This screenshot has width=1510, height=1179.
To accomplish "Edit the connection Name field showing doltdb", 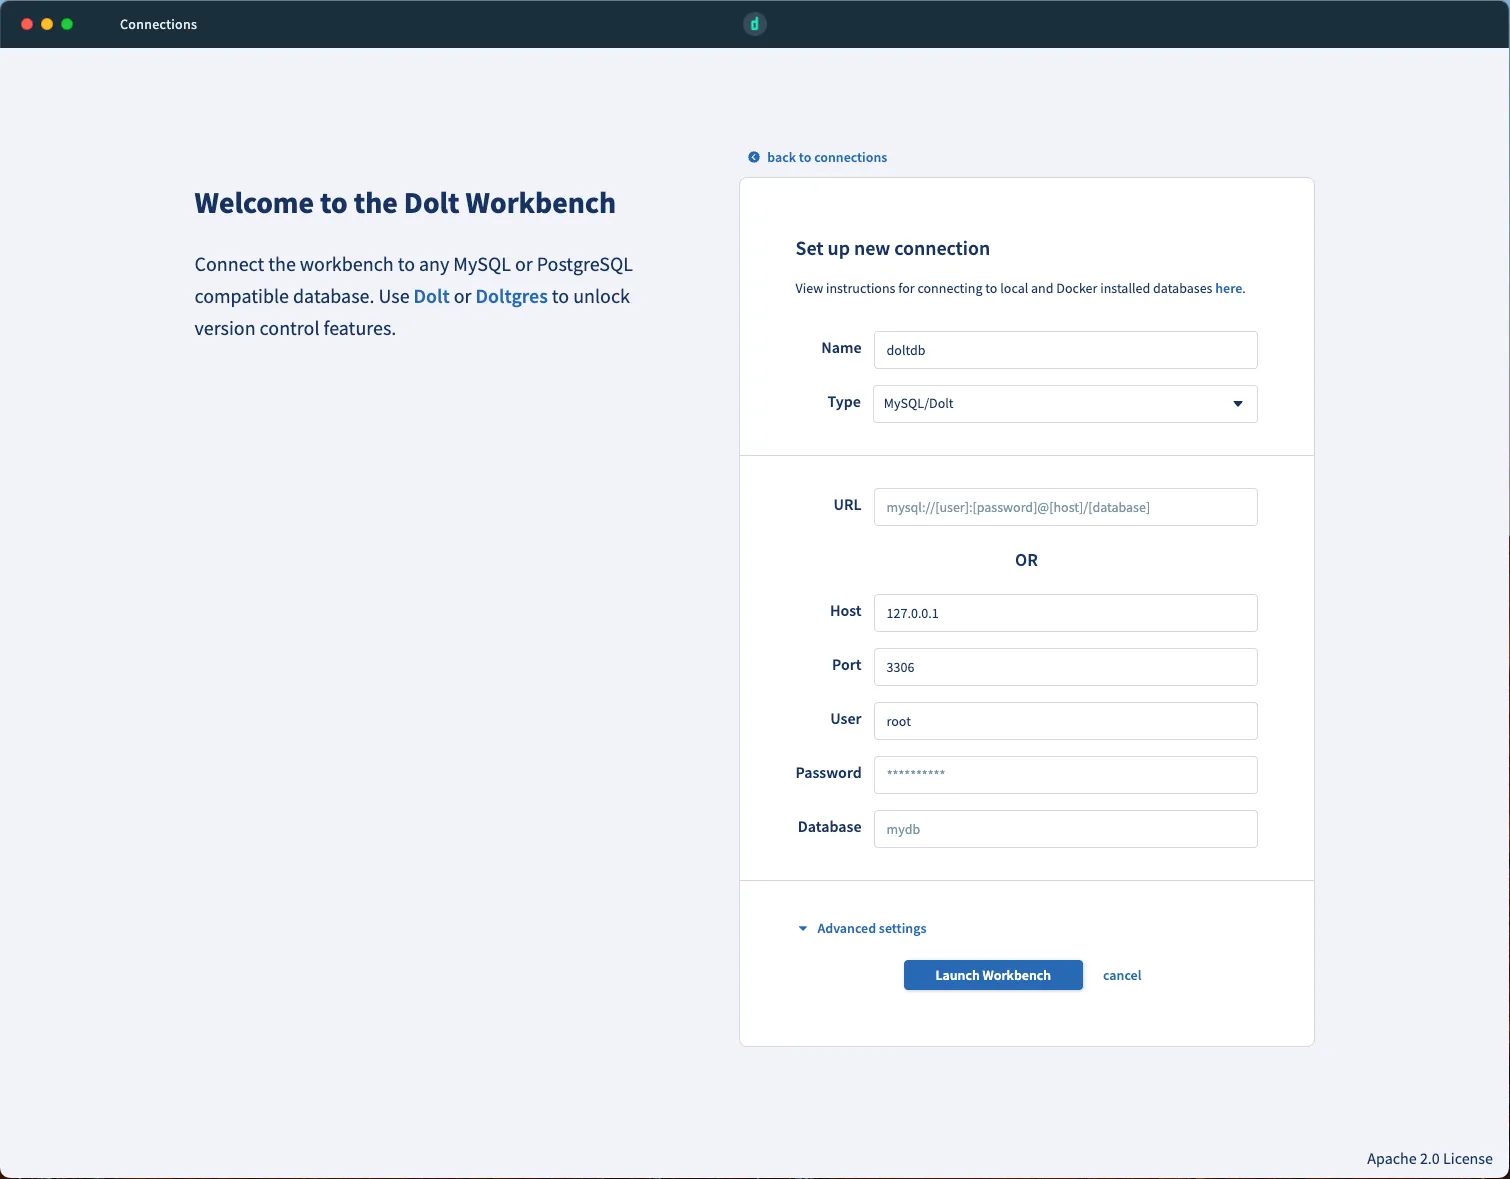I will point(1064,350).
